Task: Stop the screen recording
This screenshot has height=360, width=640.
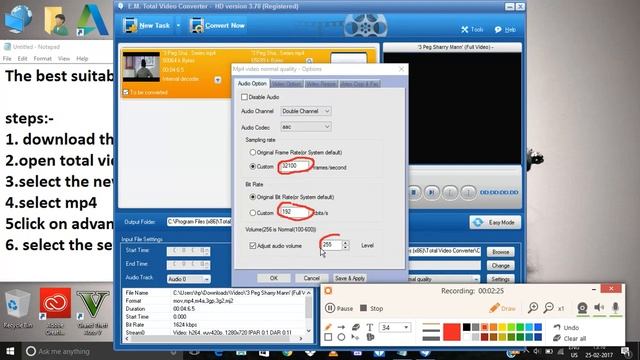Action: tap(371, 308)
